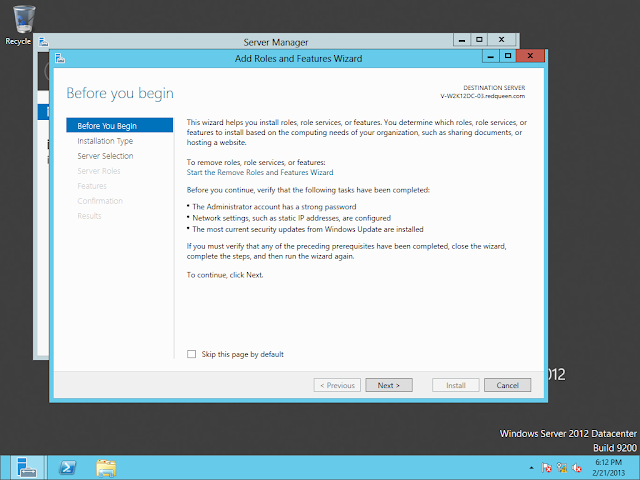Click the wizard title bar icon
This screenshot has width=640, height=480.
pyautogui.click(x=60, y=58)
